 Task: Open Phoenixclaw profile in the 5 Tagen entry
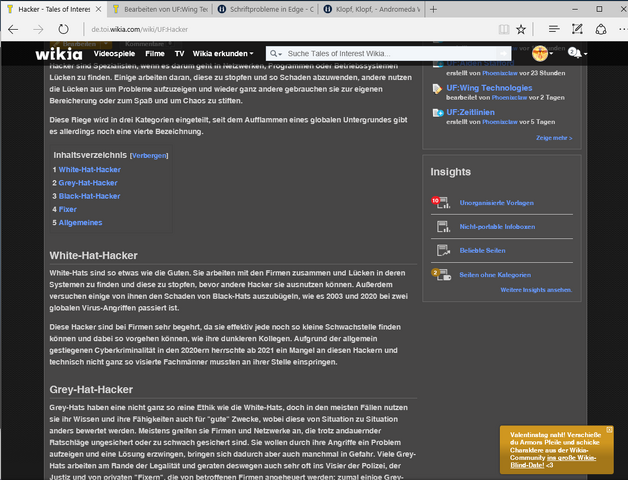pyautogui.click(x=499, y=122)
